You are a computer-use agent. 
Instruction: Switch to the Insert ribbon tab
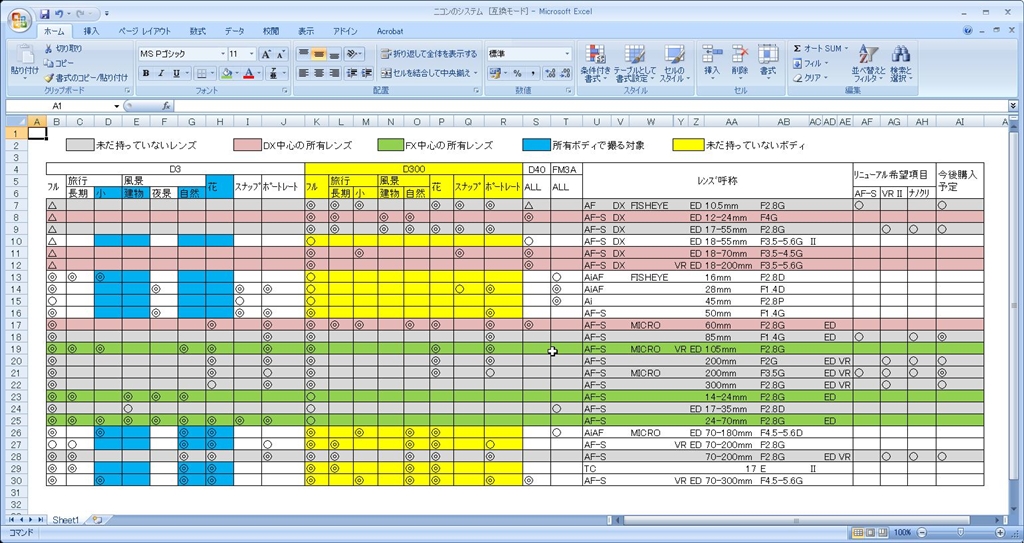click(91, 32)
